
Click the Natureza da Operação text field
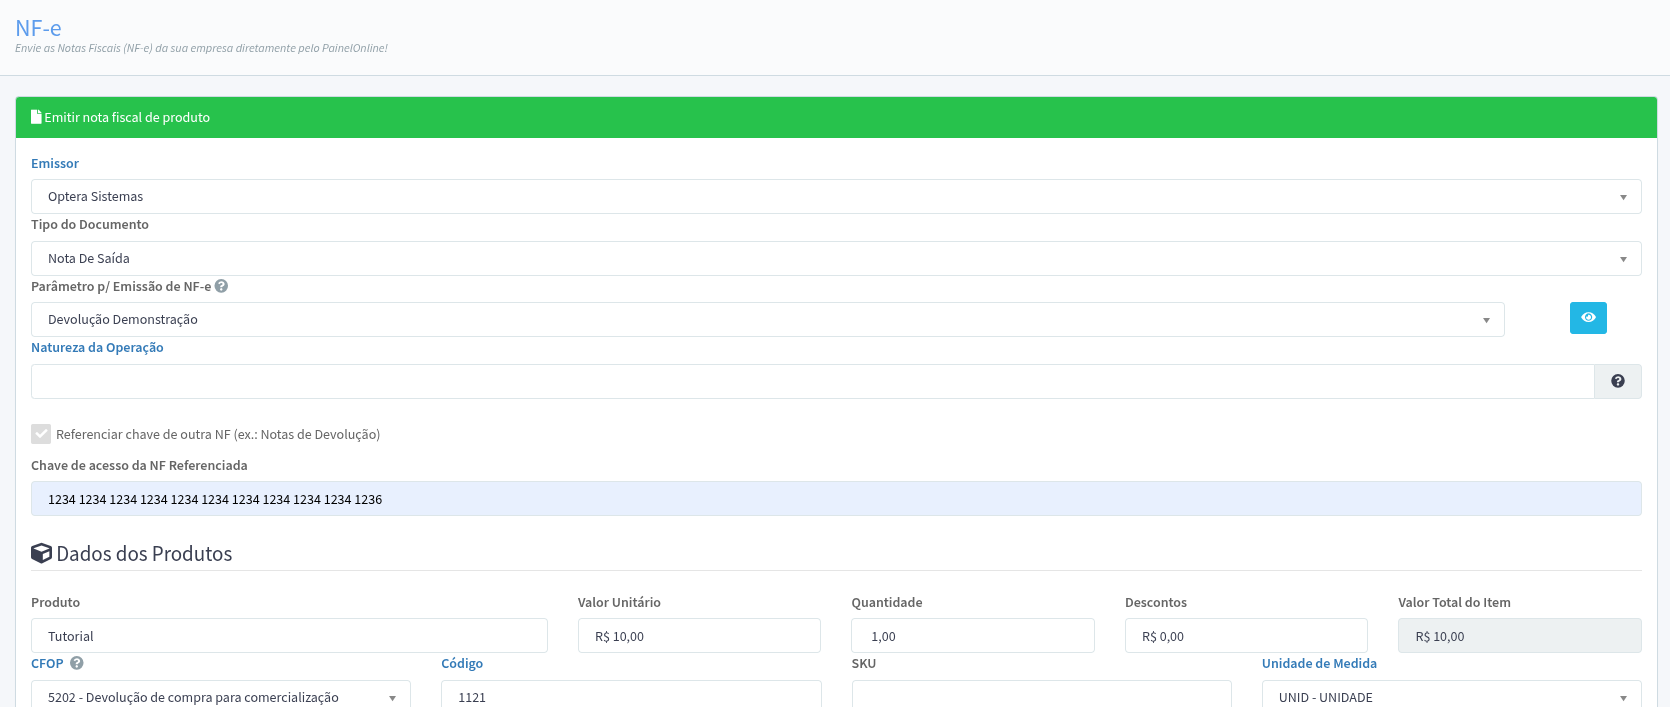click(811, 381)
